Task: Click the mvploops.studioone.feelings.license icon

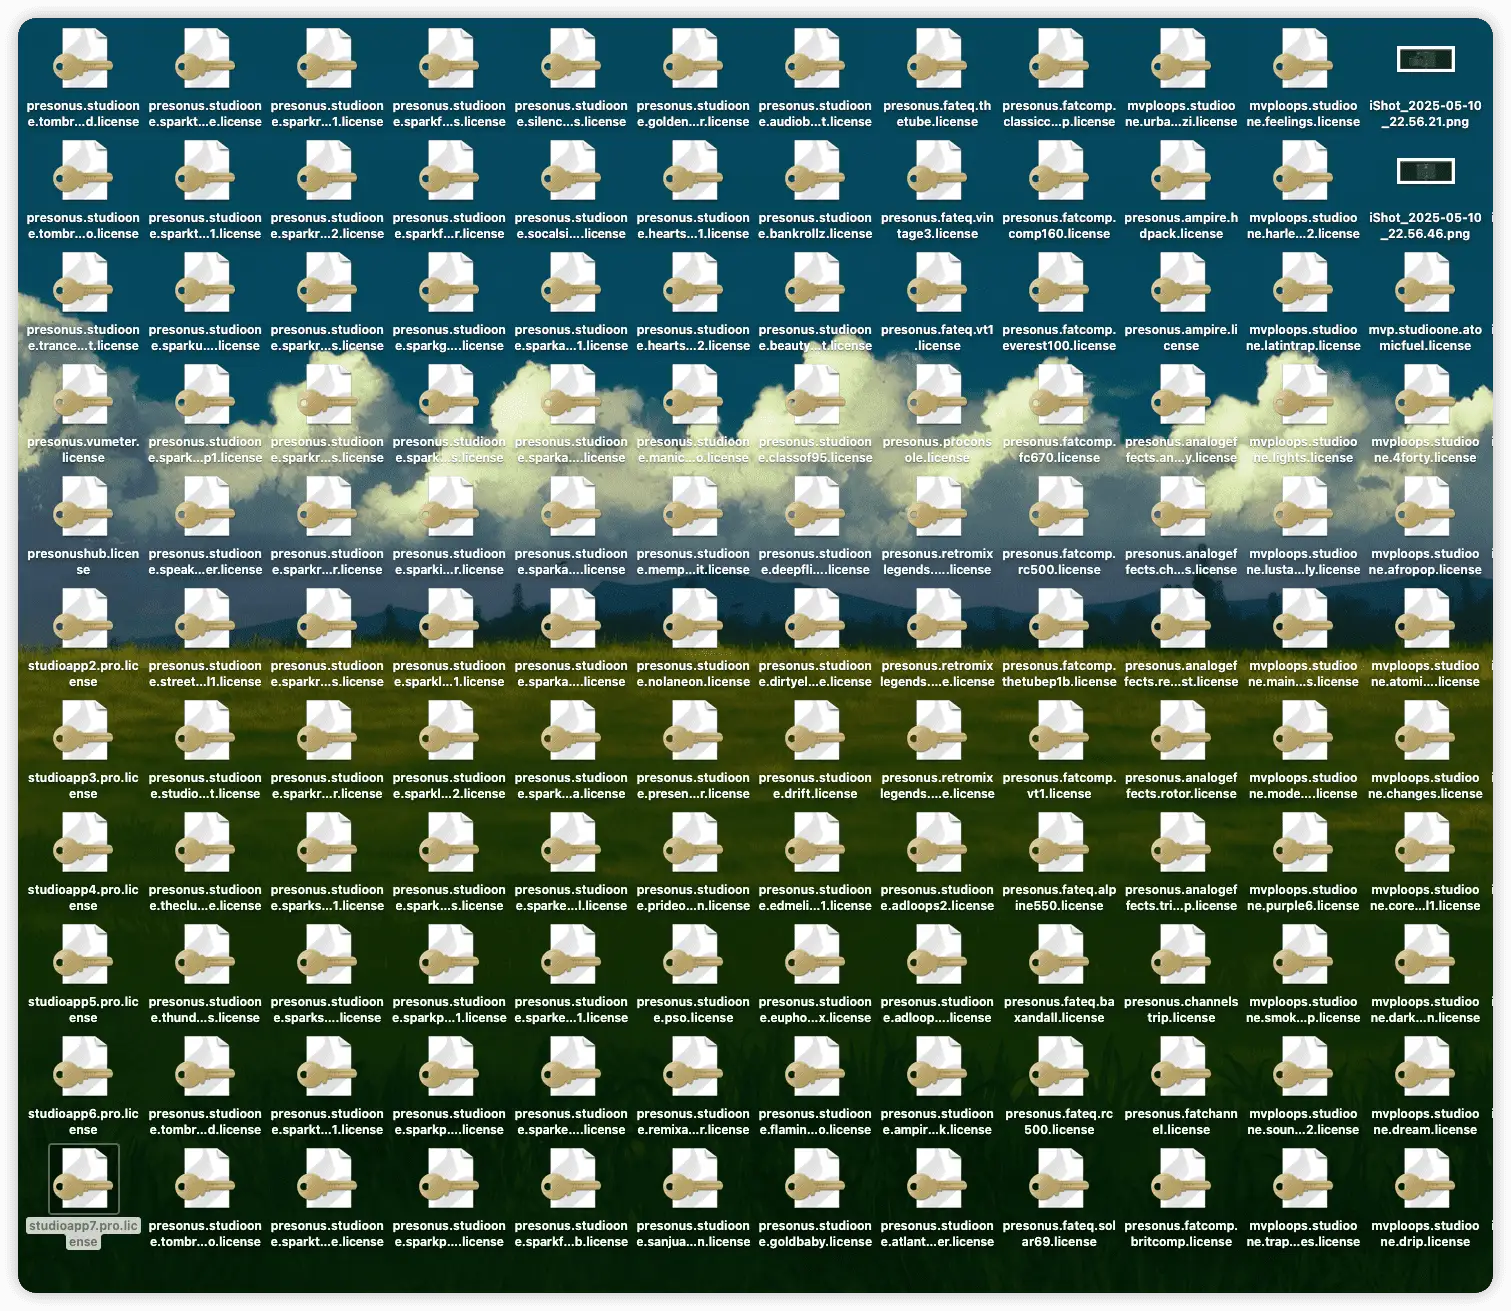Action: pos(1303,60)
